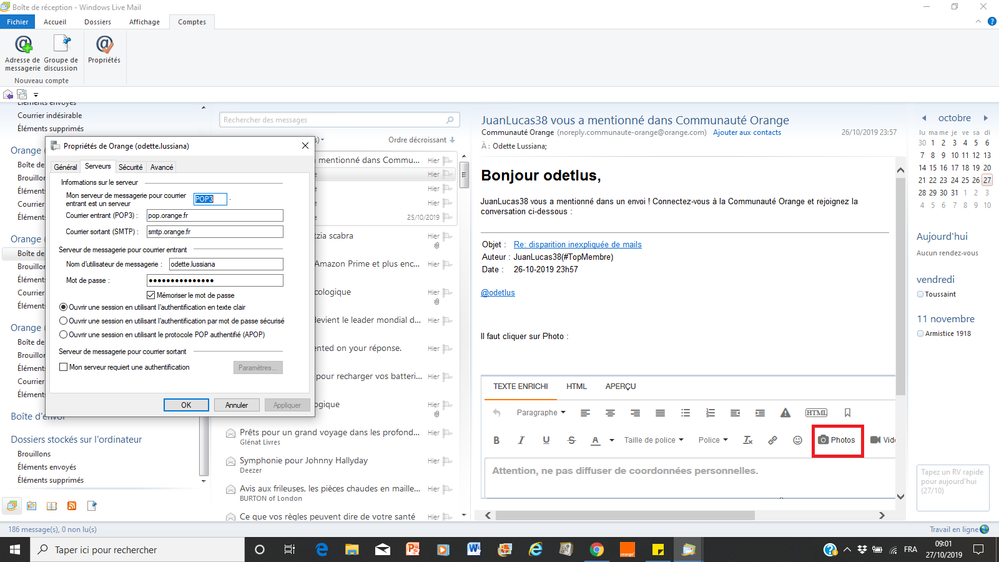
Task: Click the HTML code icon in editor
Action: 816,413
